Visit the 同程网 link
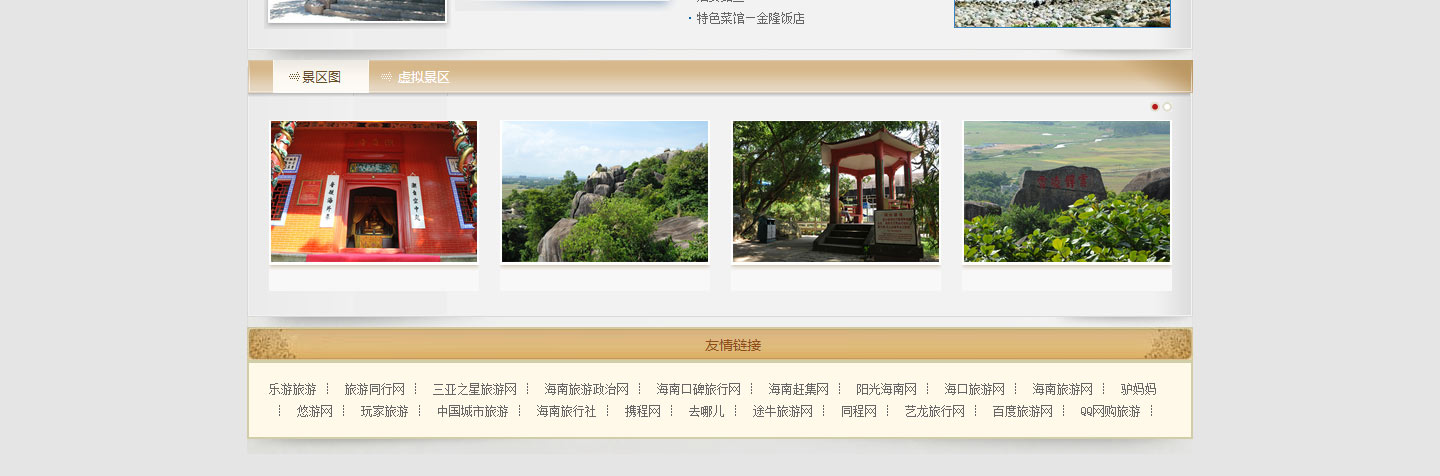Image resolution: width=1440 pixels, height=476 pixels. pyautogui.click(x=858, y=411)
